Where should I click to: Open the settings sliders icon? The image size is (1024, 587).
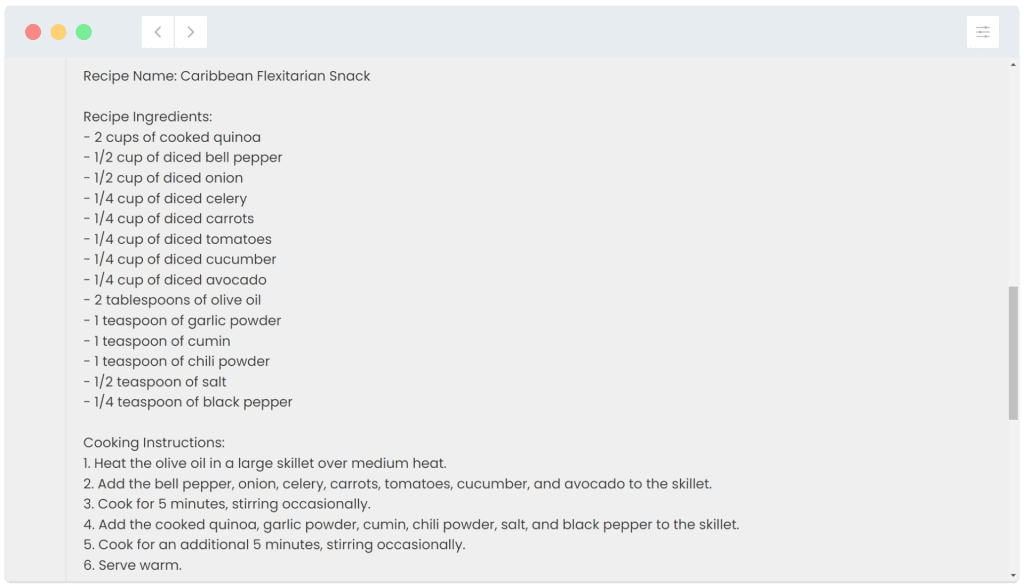[x=982, y=32]
